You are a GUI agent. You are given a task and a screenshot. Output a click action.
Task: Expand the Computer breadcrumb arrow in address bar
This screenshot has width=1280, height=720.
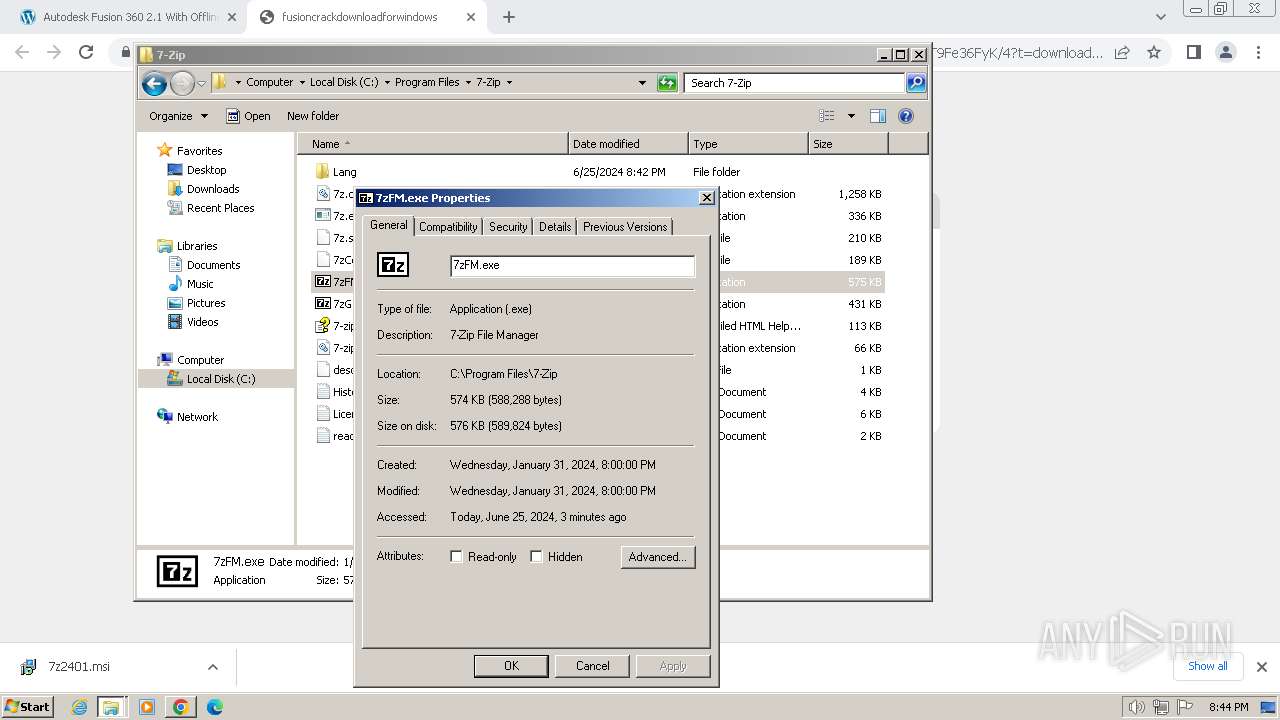(x=300, y=82)
